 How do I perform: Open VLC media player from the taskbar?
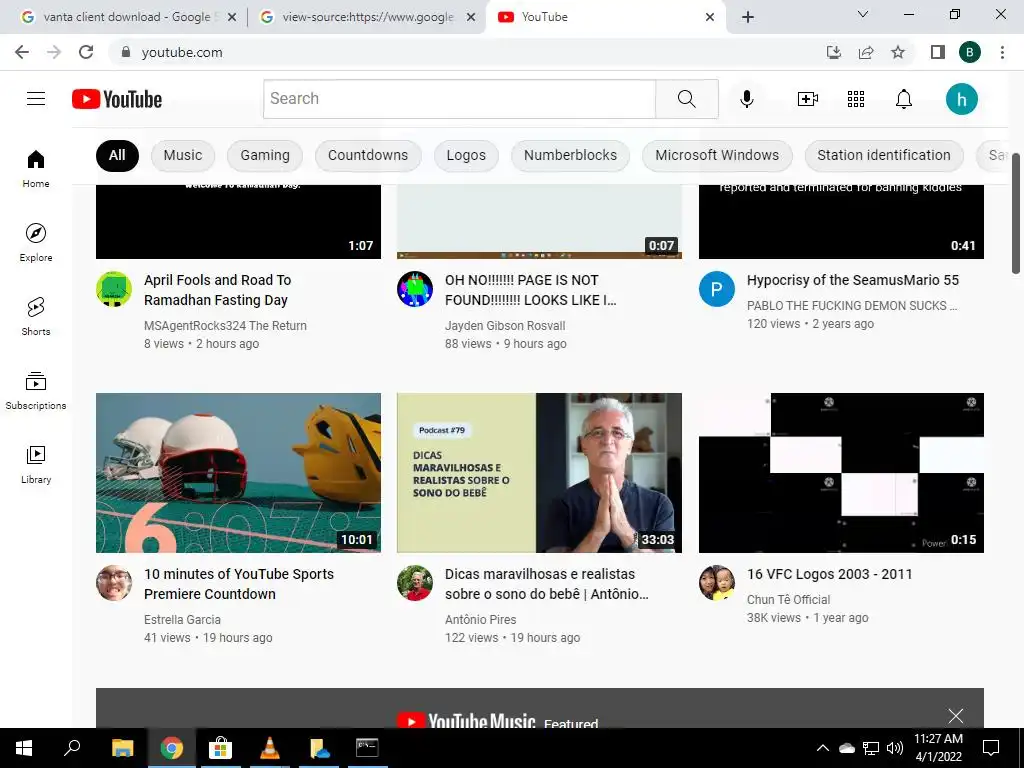click(269, 748)
